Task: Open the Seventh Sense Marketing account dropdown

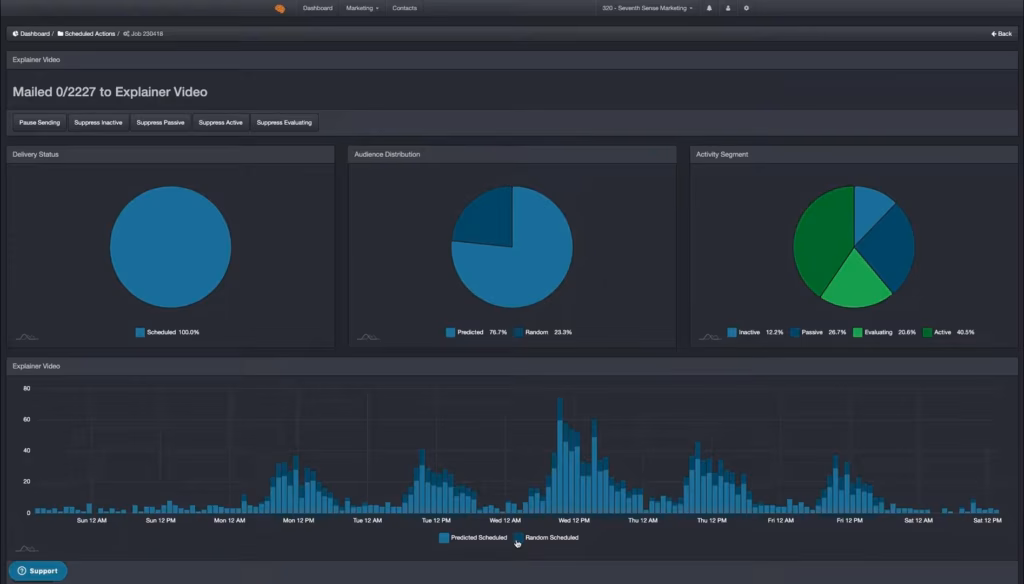Action: 647,8
